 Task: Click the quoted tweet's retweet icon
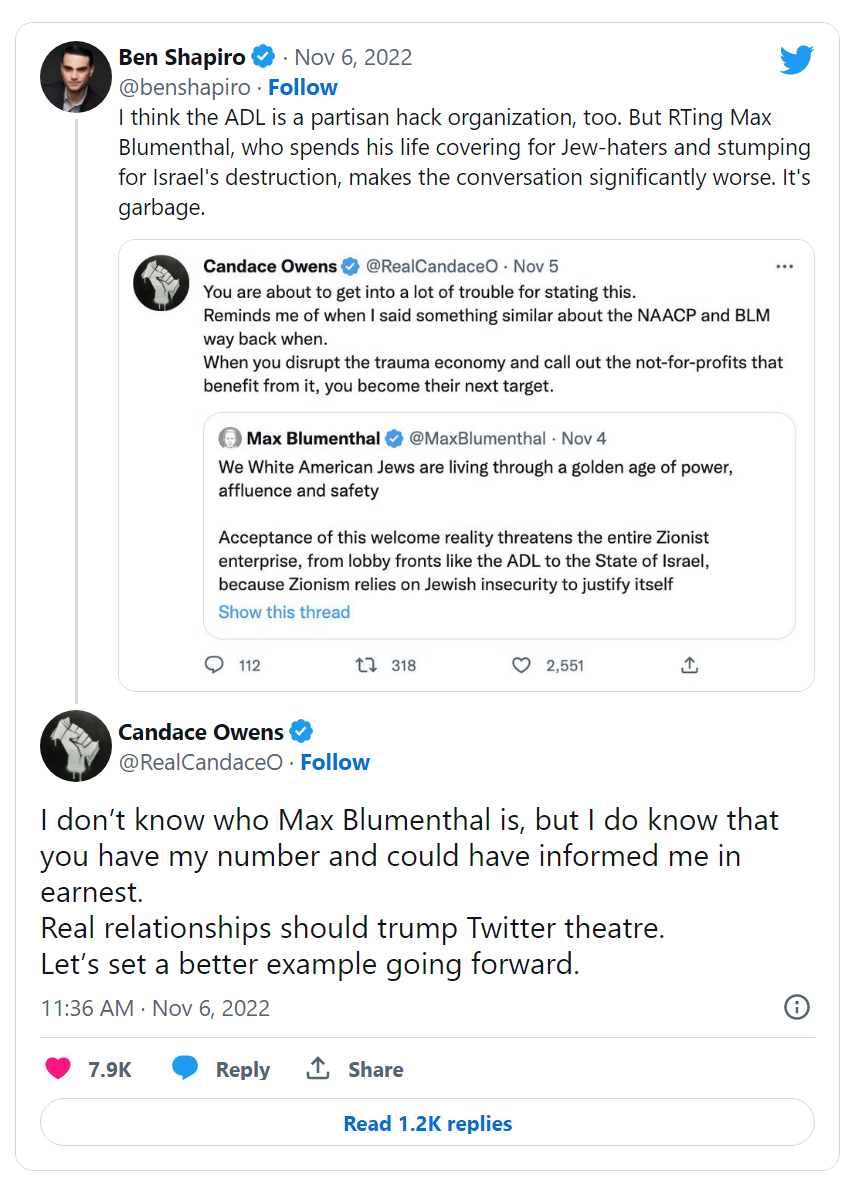click(x=366, y=665)
